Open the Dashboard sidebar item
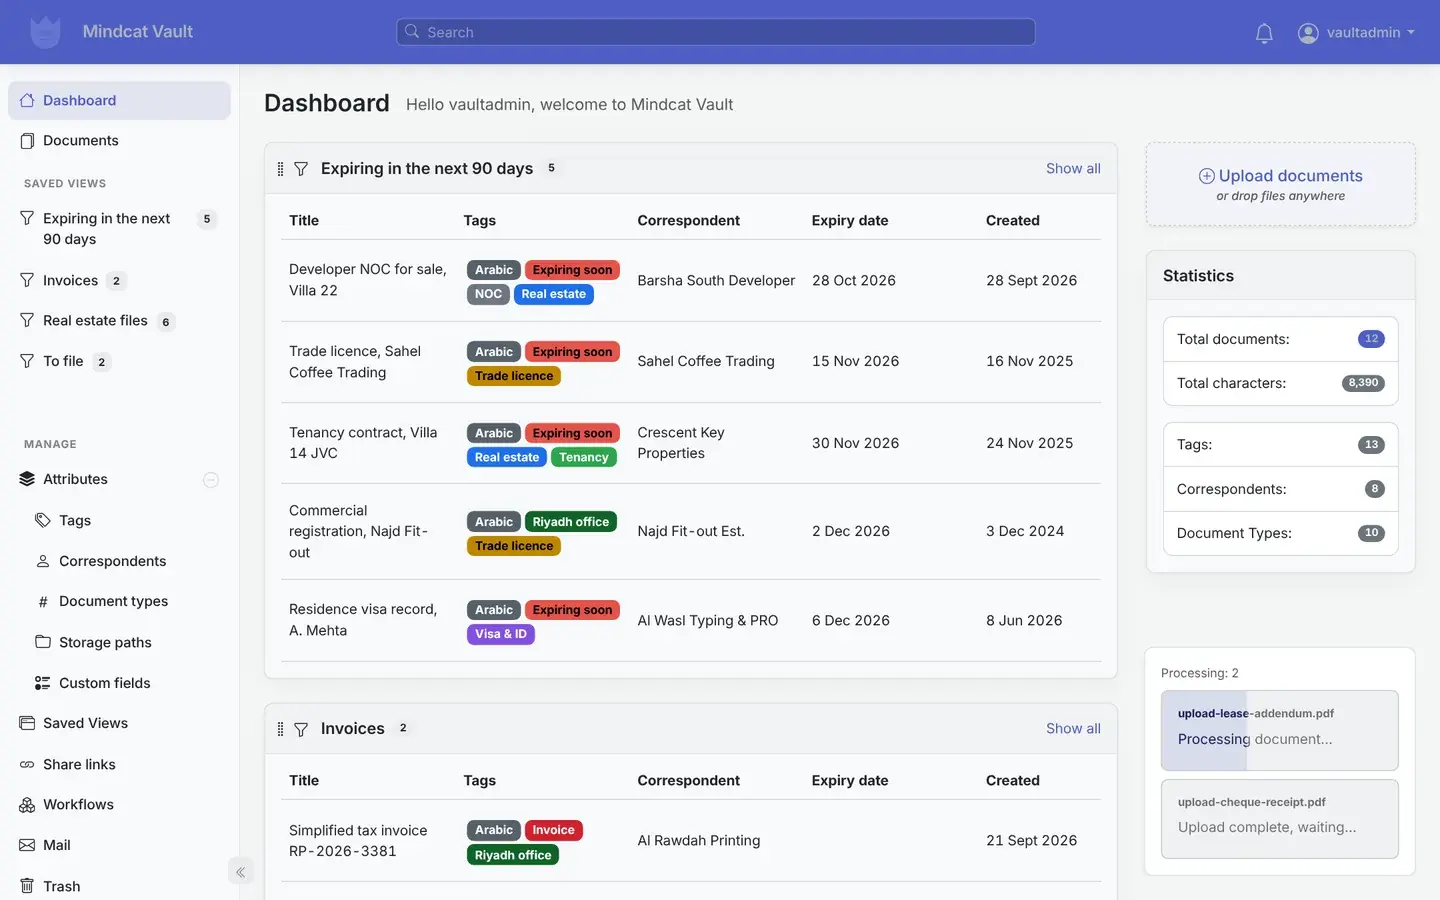This screenshot has width=1440, height=900. point(119,101)
